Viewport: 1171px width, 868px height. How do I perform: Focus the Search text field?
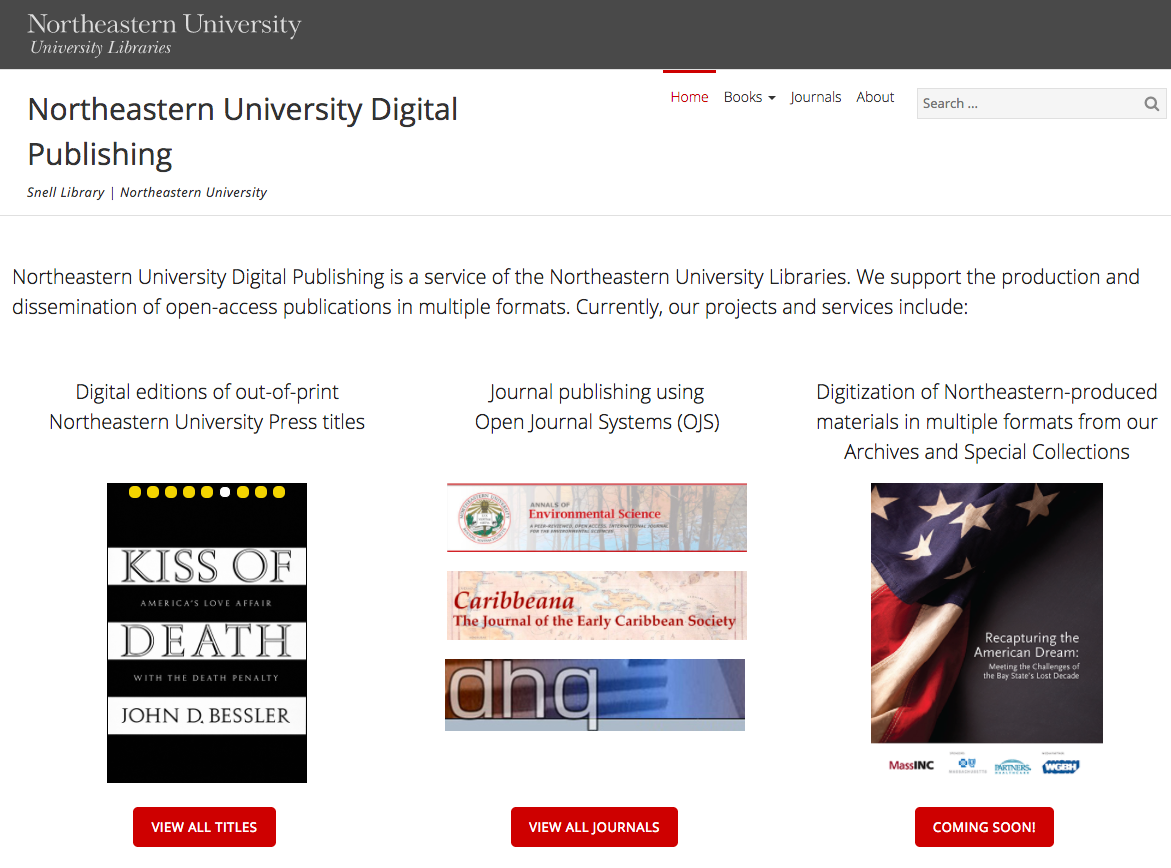point(1028,104)
